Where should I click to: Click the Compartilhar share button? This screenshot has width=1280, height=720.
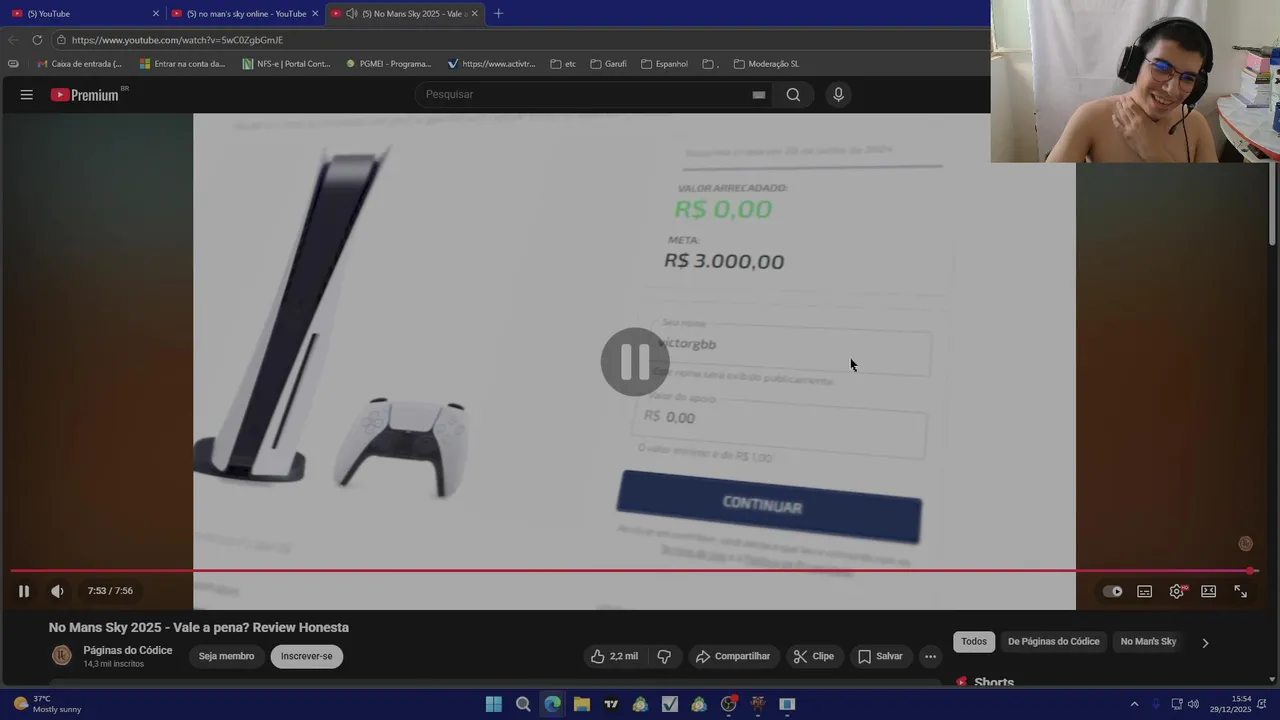point(733,656)
